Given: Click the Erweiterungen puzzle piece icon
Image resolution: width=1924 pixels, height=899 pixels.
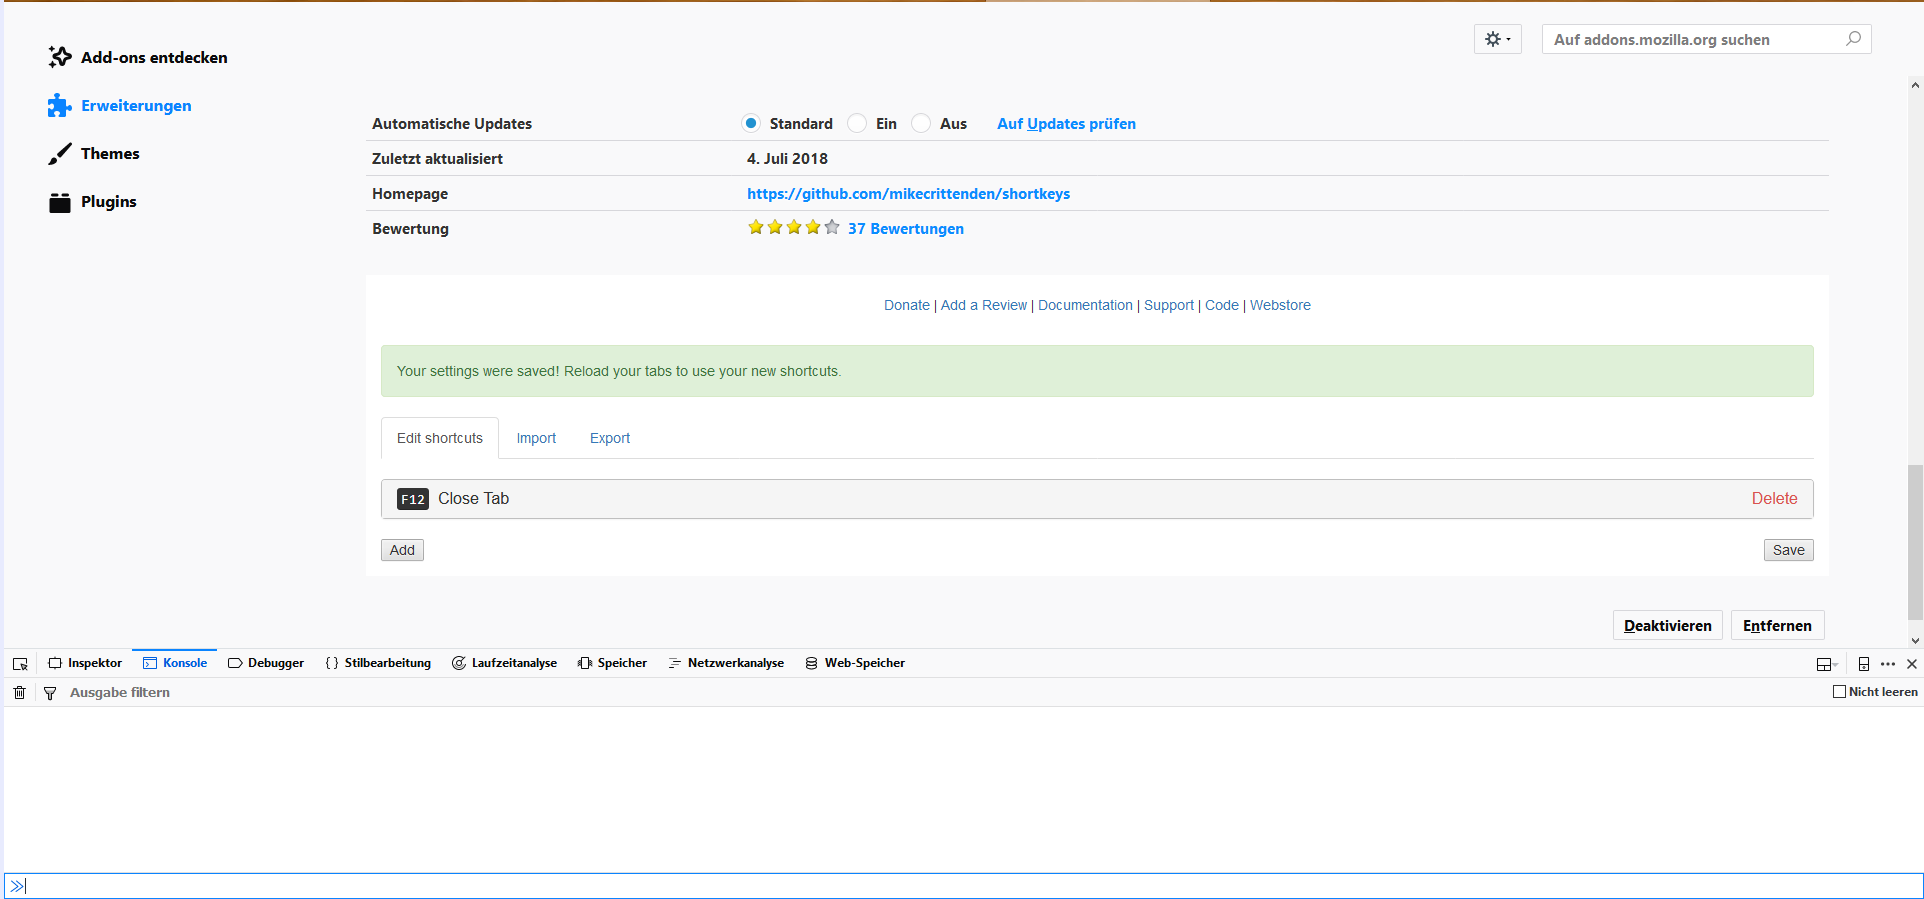Looking at the screenshot, I should [x=60, y=106].
